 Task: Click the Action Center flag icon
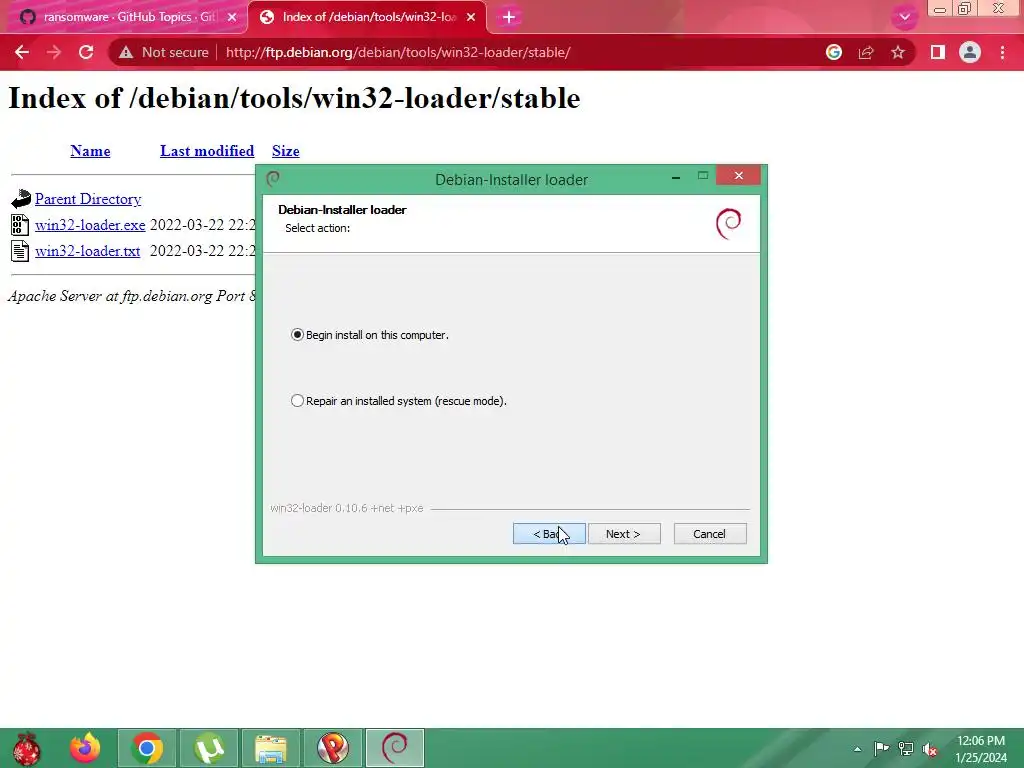tap(881, 748)
